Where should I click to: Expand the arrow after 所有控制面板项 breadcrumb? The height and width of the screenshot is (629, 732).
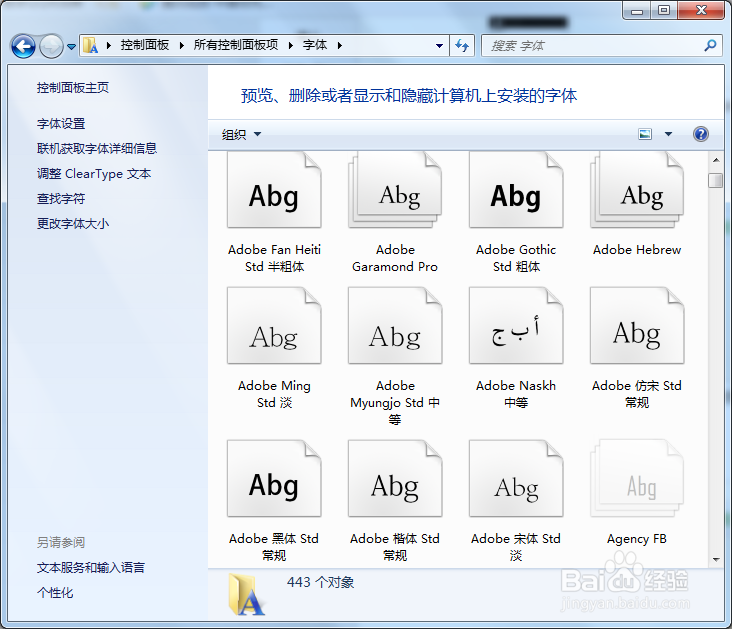coord(291,45)
